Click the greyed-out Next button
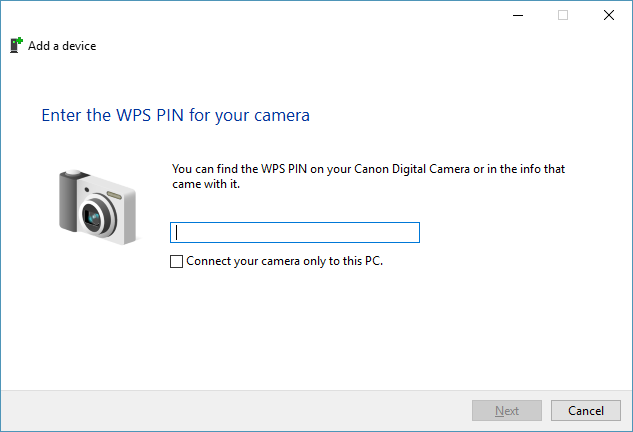This screenshot has height=432, width=633. (x=507, y=411)
